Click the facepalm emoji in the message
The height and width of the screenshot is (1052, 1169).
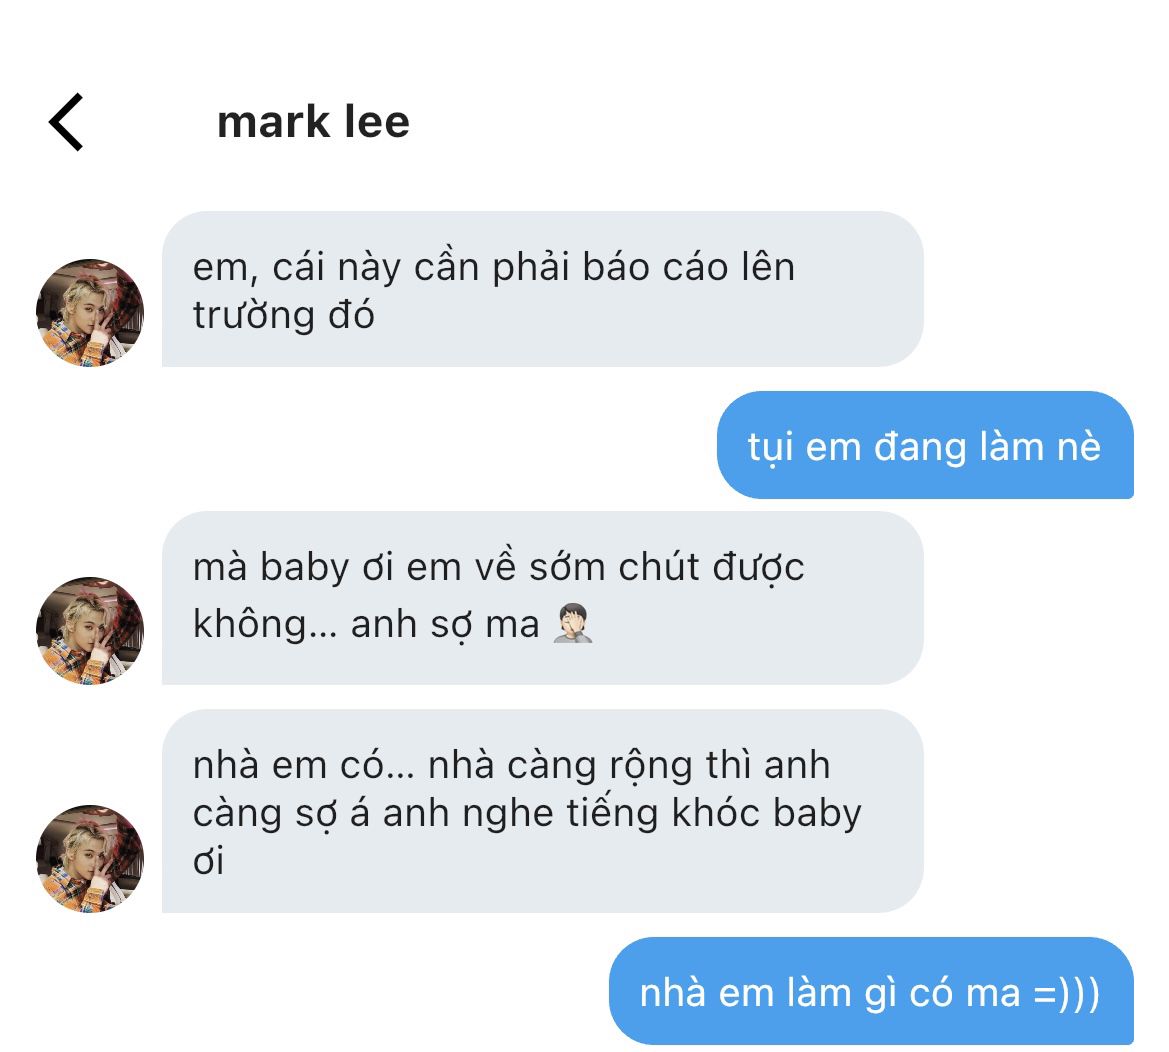coord(573,624)
